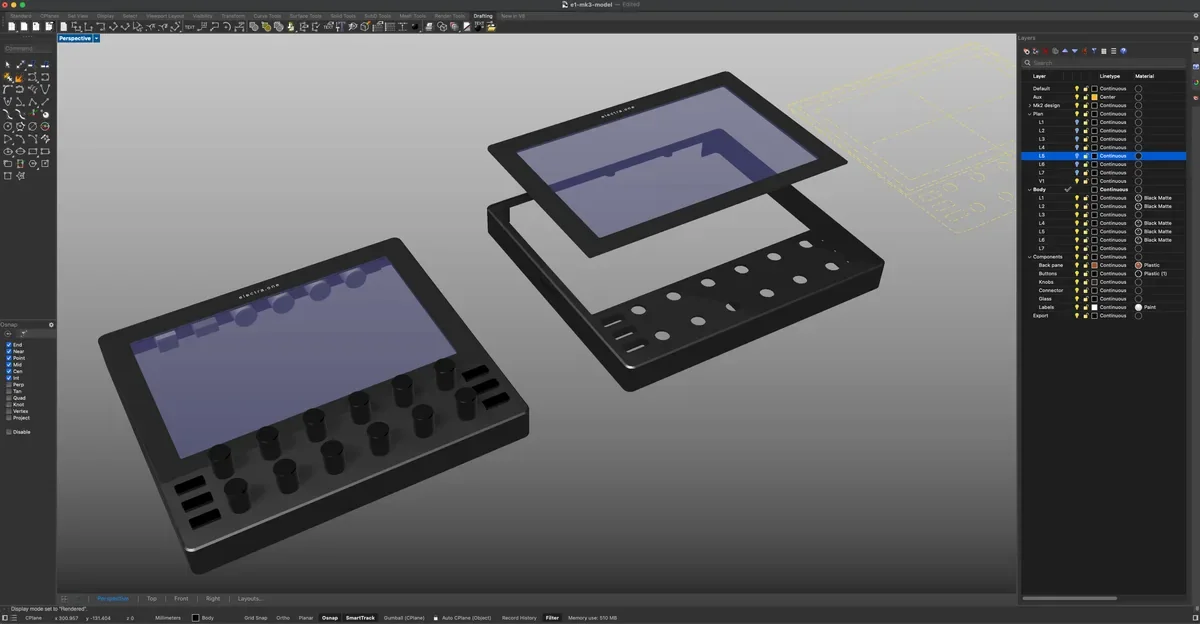Pick the Circle tool in left toolbox
This screenshot has height=624, width=1200.
(x=7, y=126)
